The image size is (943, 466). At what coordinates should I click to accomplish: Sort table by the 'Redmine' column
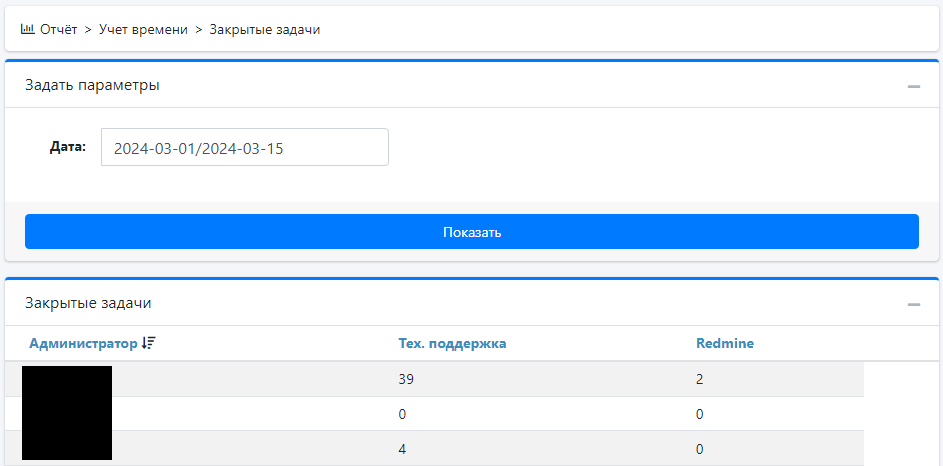(x=724, y=343)
